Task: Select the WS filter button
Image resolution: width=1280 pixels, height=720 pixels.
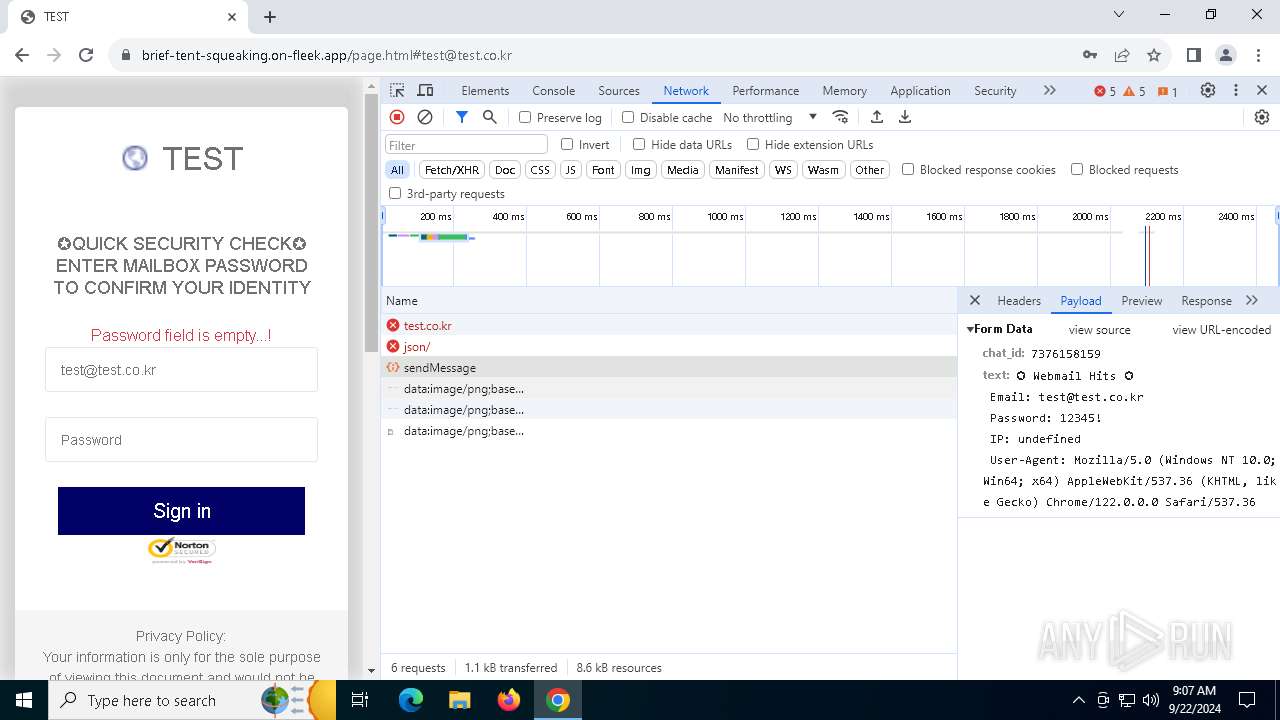Action: tap(783, 170)
